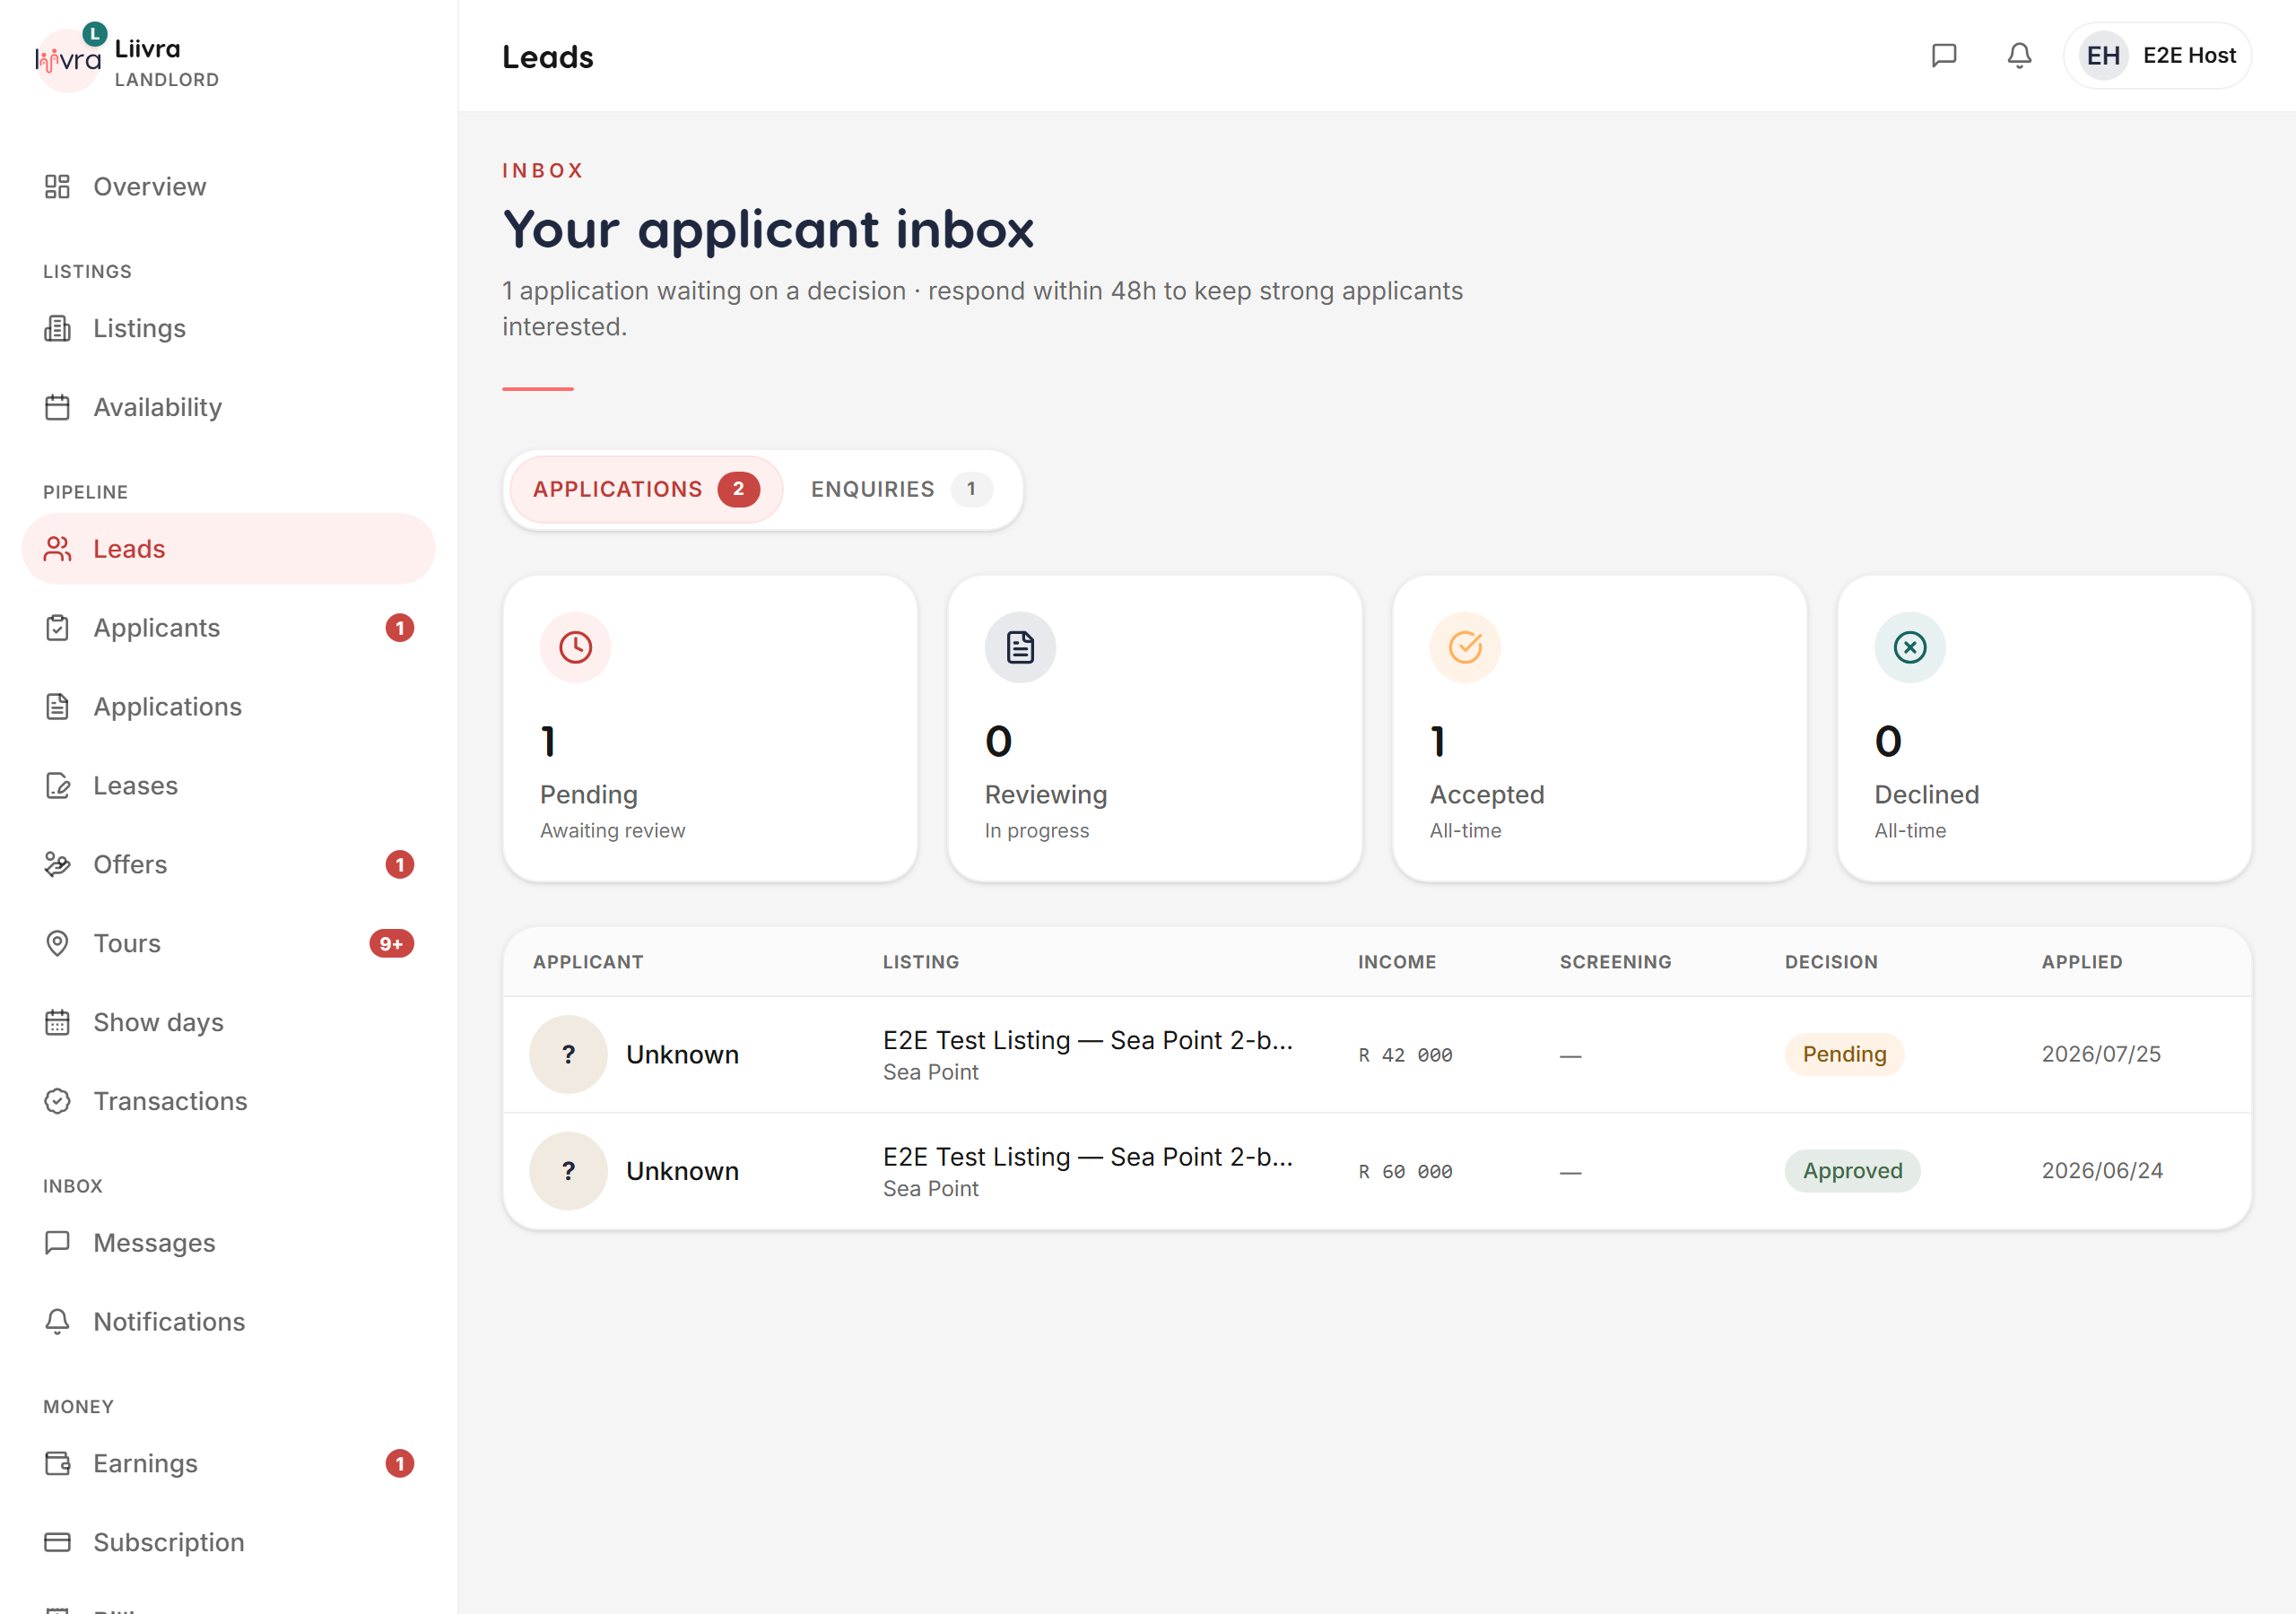2296x1614 pixels.
Task: Click the Decision column header
Action: click(x=1831, y=962)
